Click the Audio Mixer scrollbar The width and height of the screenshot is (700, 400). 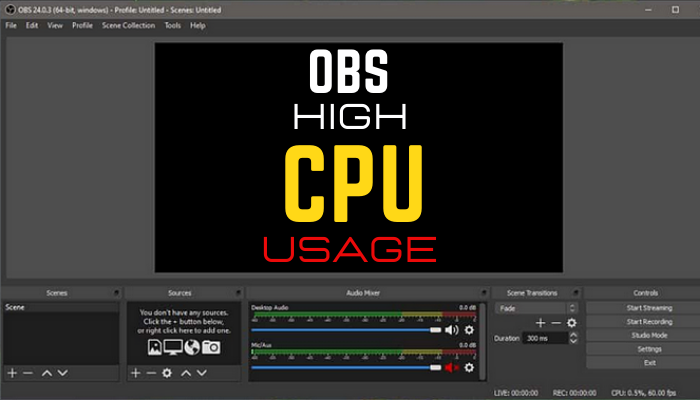click(x=482, y=342)
